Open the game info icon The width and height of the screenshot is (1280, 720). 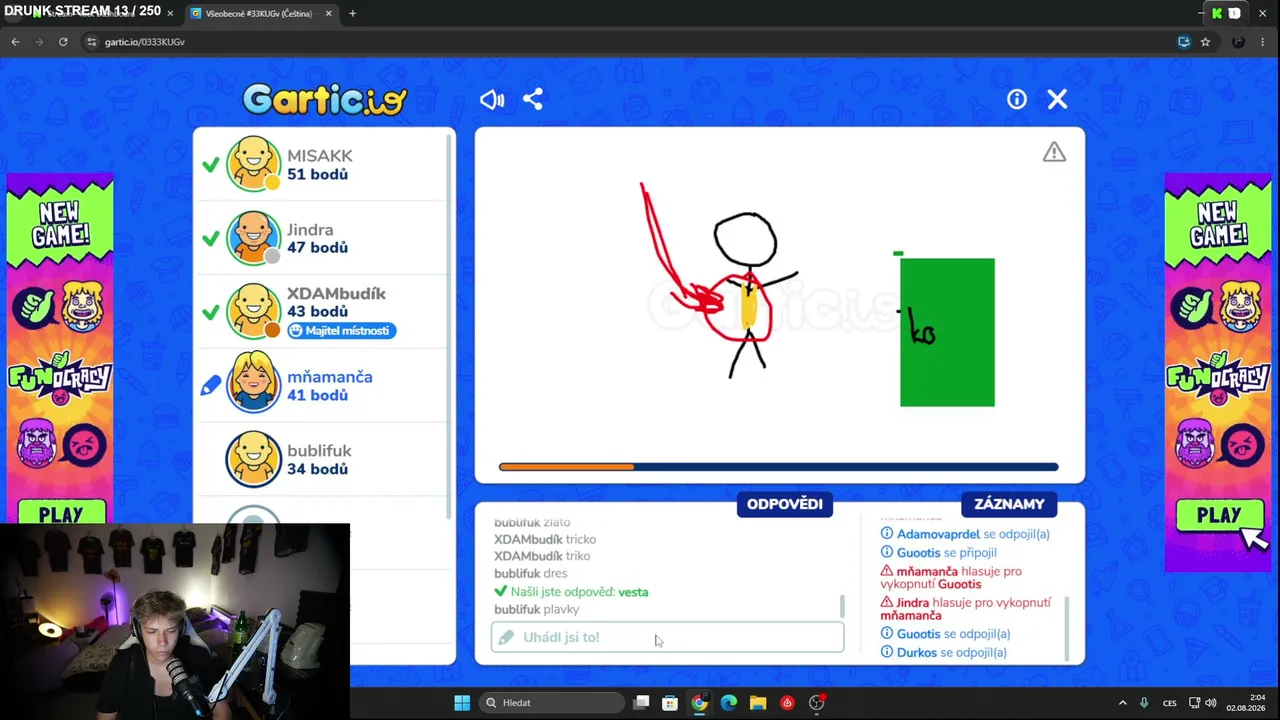pyautogui.click(x=1017, y=99)
